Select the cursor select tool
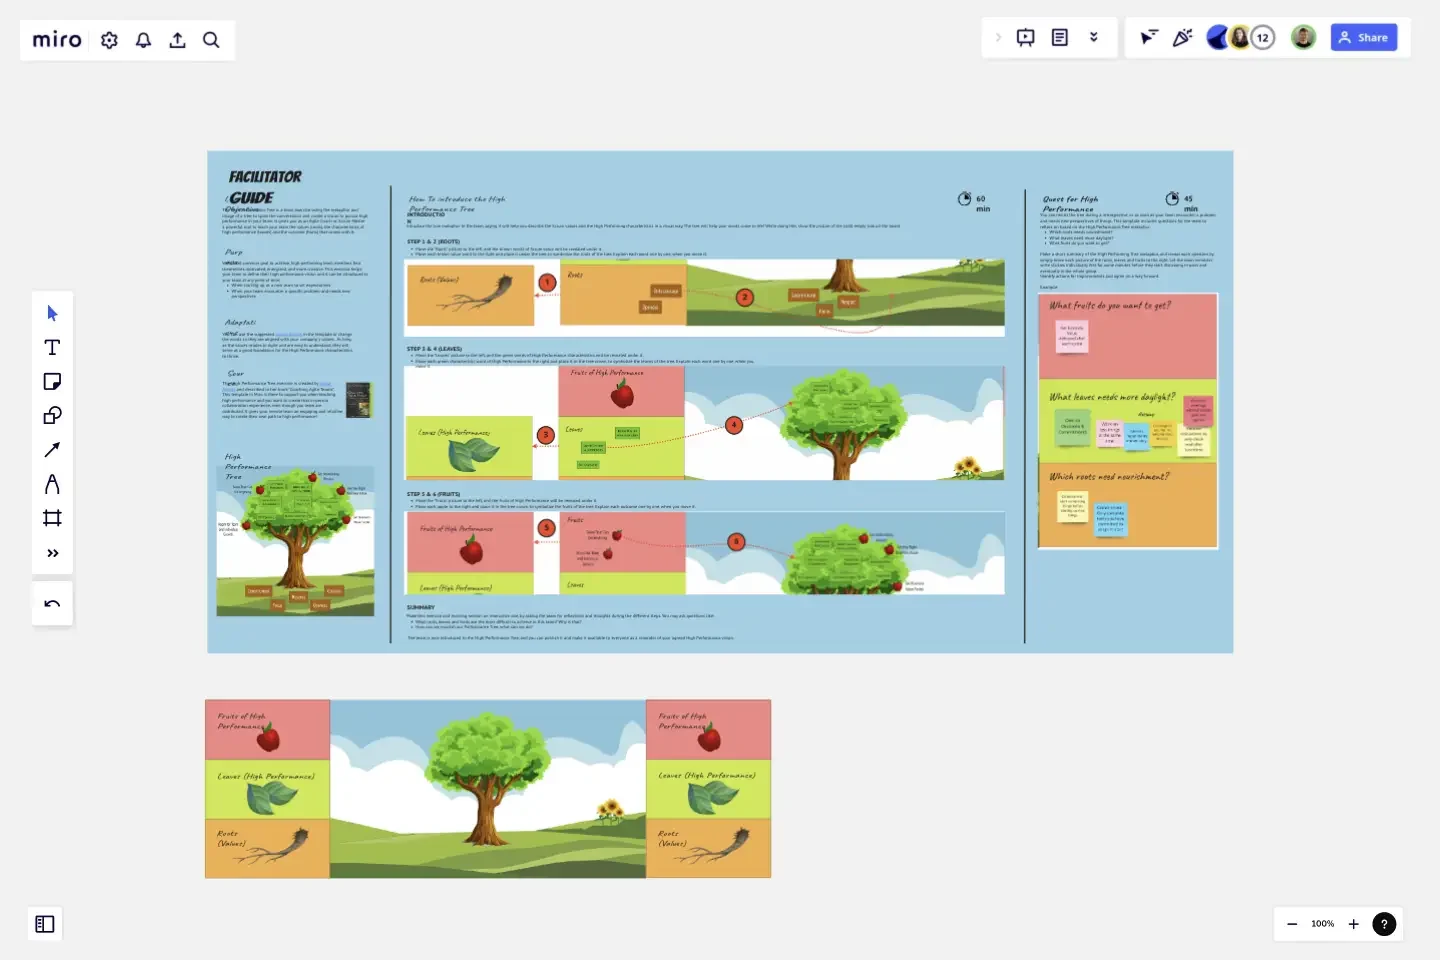 (52, 313)
